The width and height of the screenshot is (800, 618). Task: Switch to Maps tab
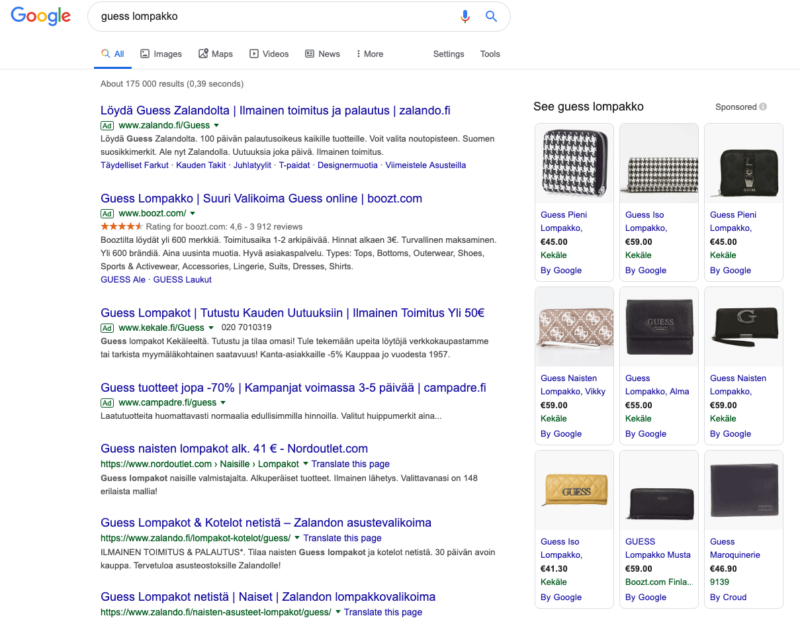click(x=215, y=54)
